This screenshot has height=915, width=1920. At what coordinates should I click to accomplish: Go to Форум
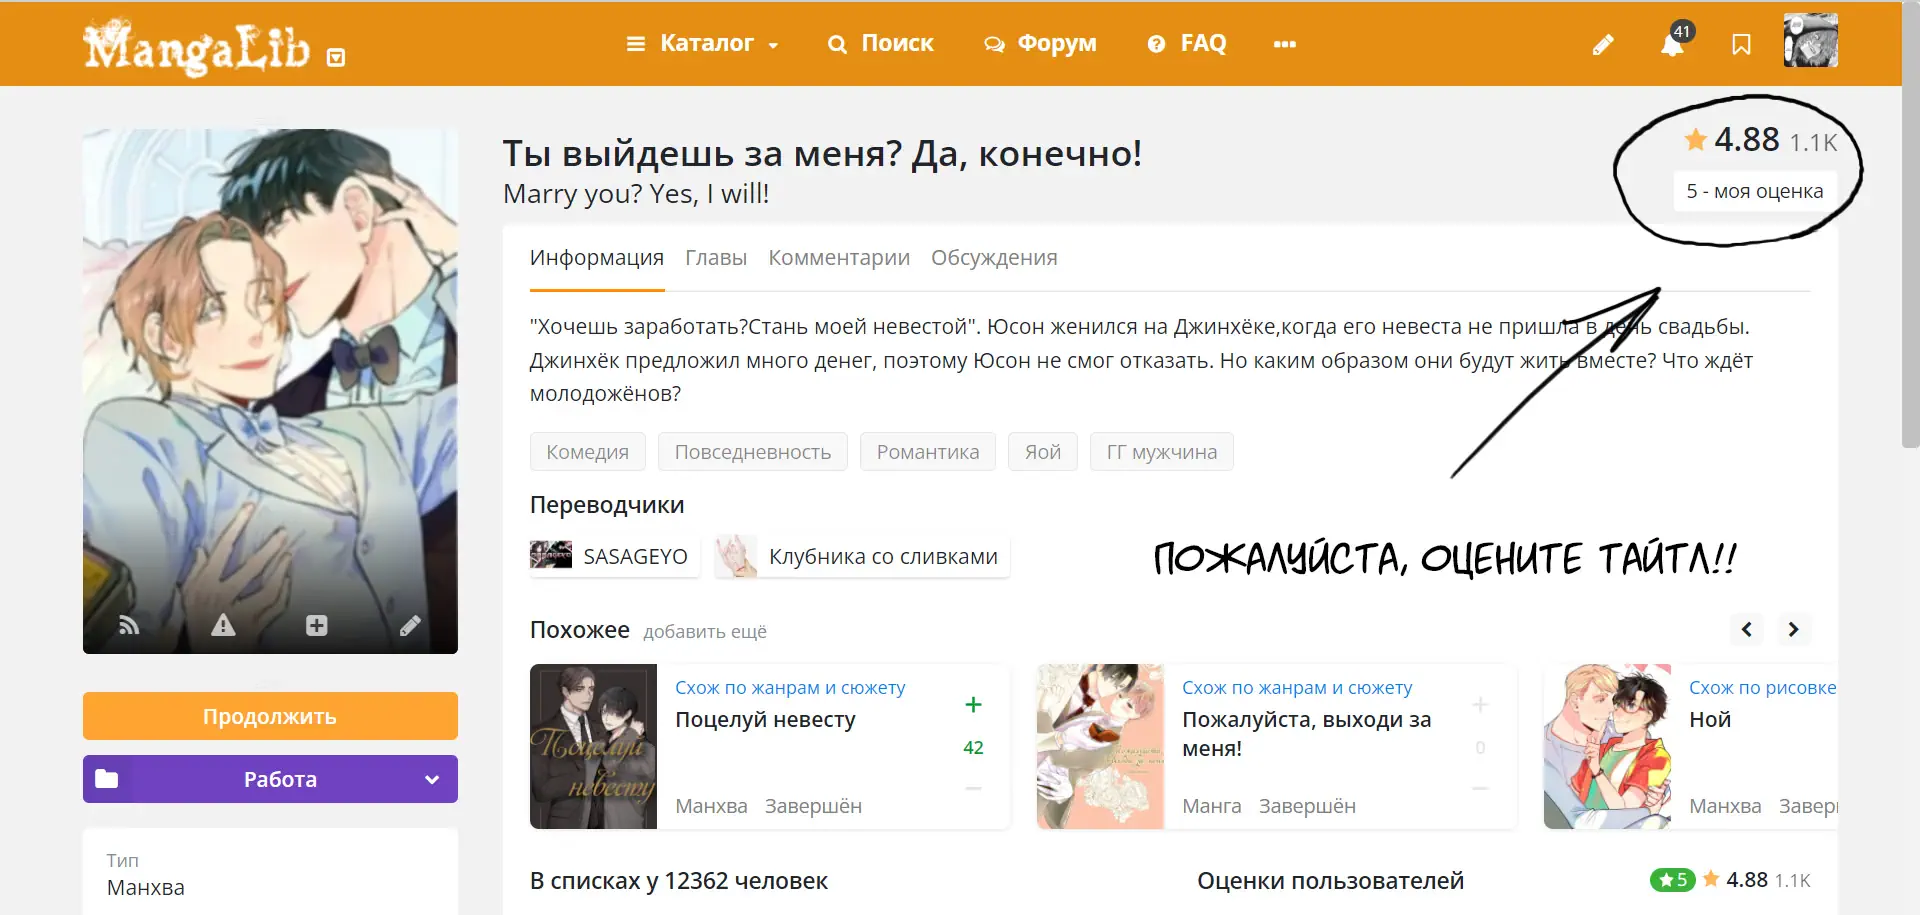click(1041, 44)
